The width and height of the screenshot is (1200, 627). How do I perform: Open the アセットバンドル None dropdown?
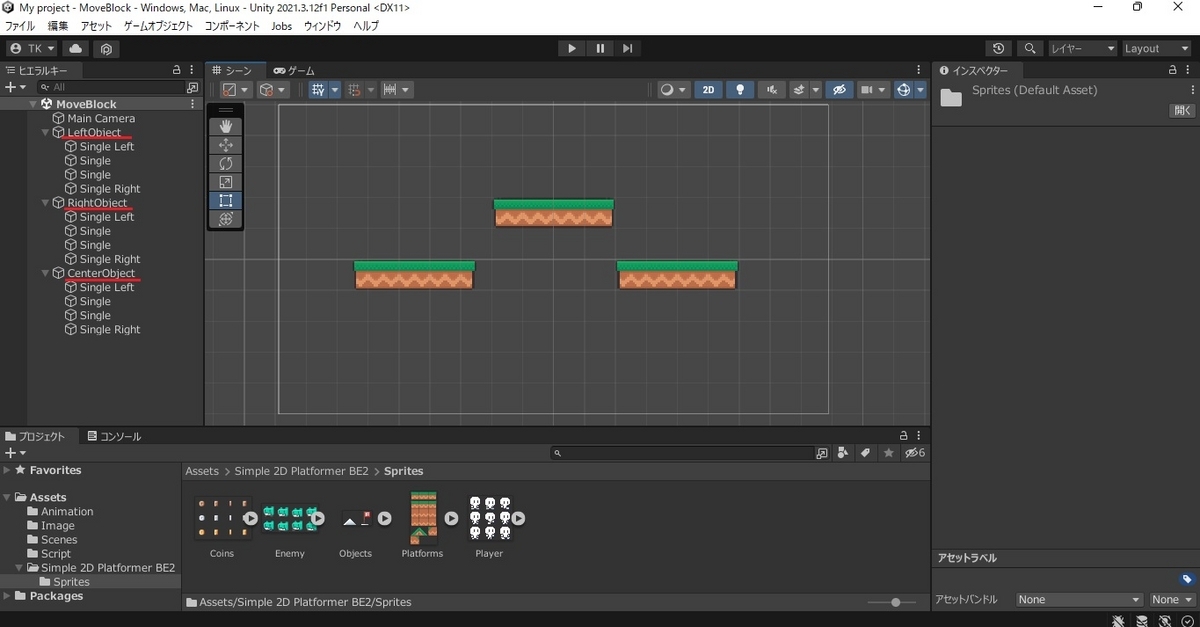point(1079,600)
